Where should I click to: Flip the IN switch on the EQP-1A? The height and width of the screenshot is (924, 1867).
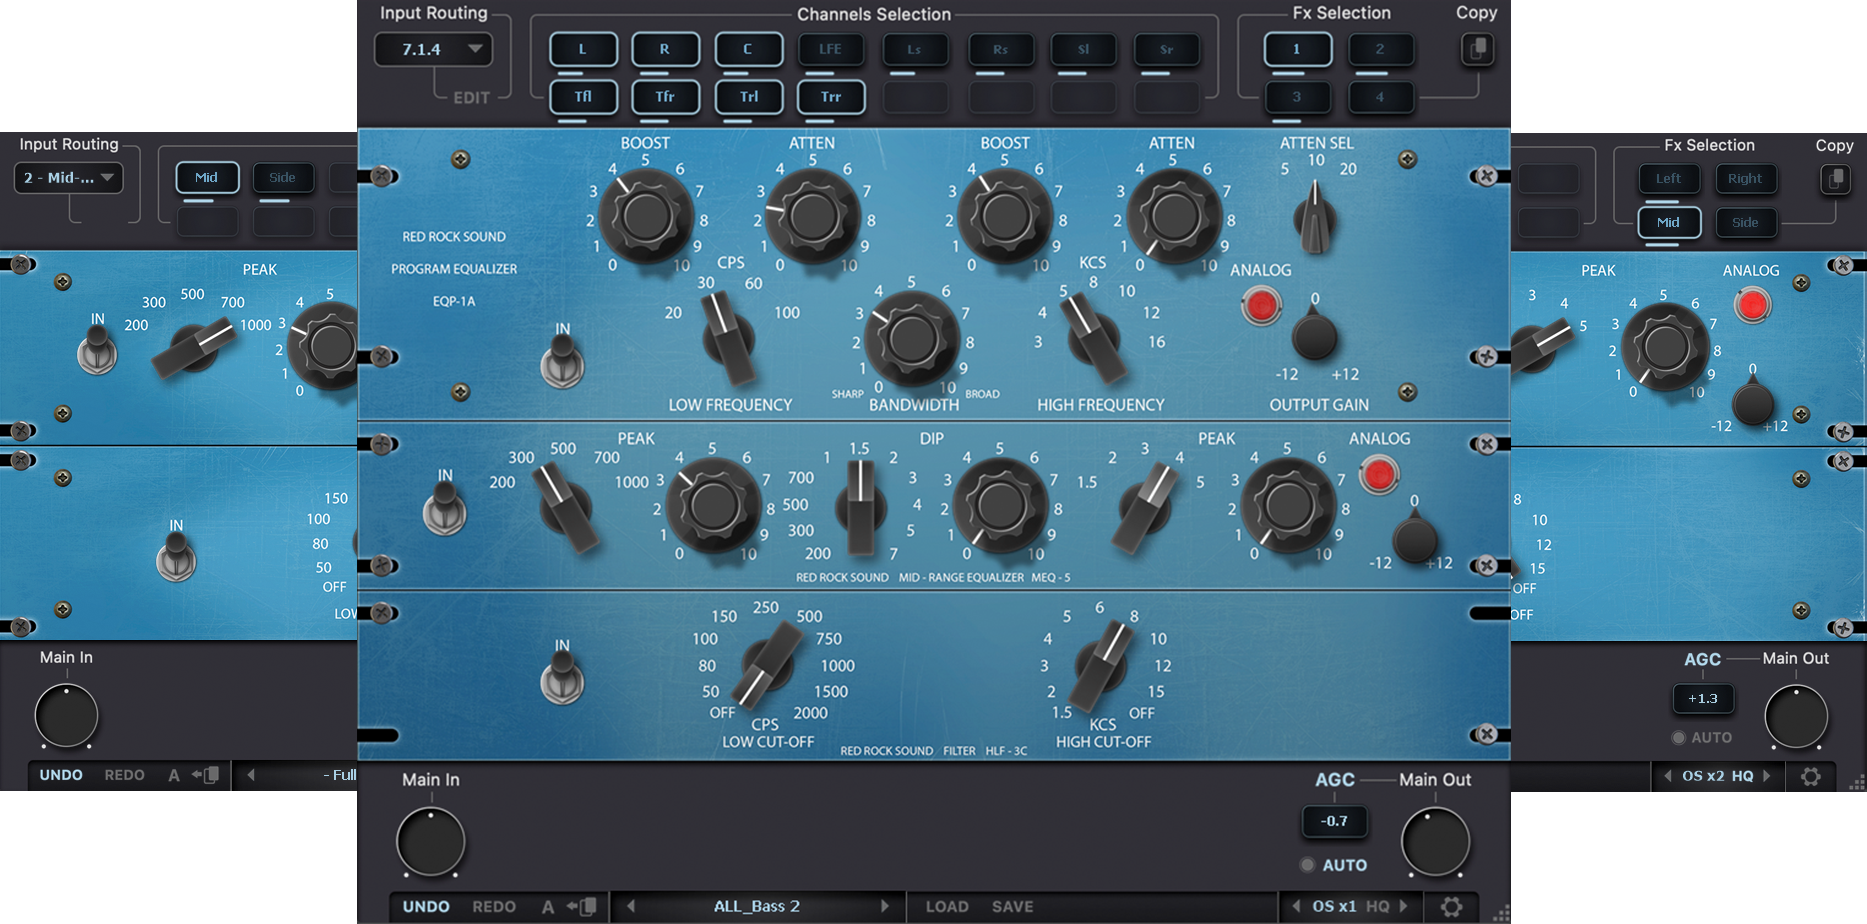click(x=564, y=362)
